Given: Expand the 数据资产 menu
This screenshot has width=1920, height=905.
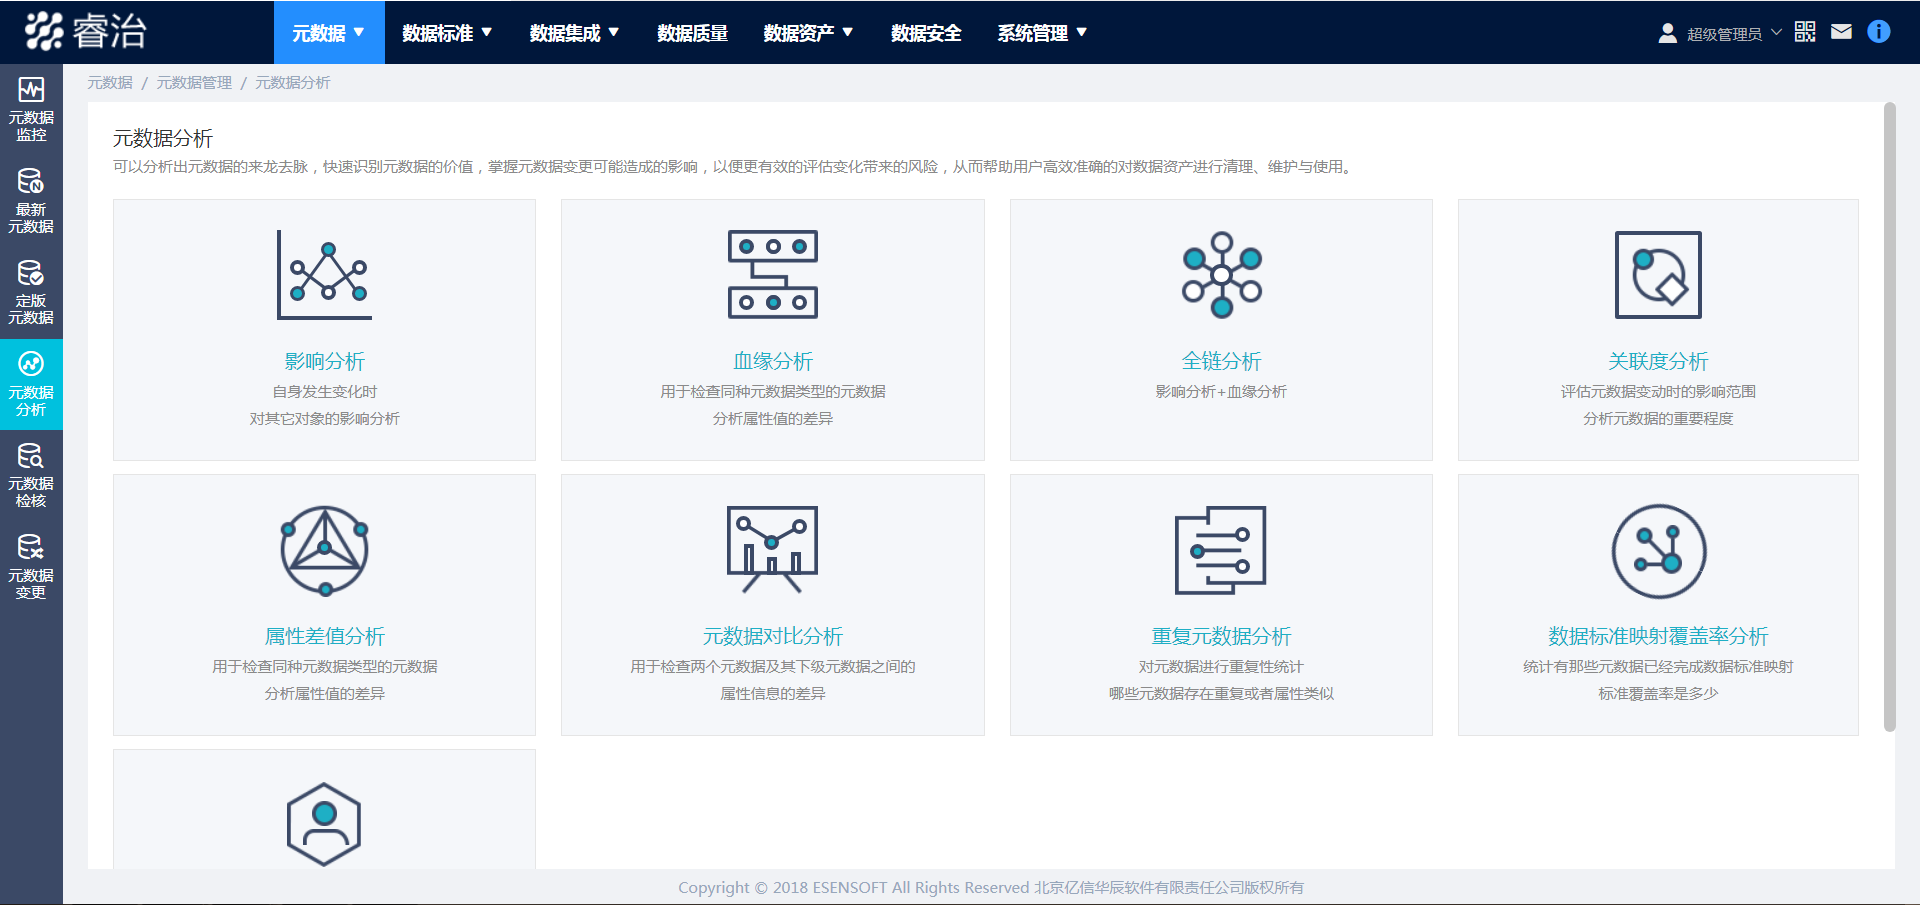Looking at the screenshot, I should [808, 33].
